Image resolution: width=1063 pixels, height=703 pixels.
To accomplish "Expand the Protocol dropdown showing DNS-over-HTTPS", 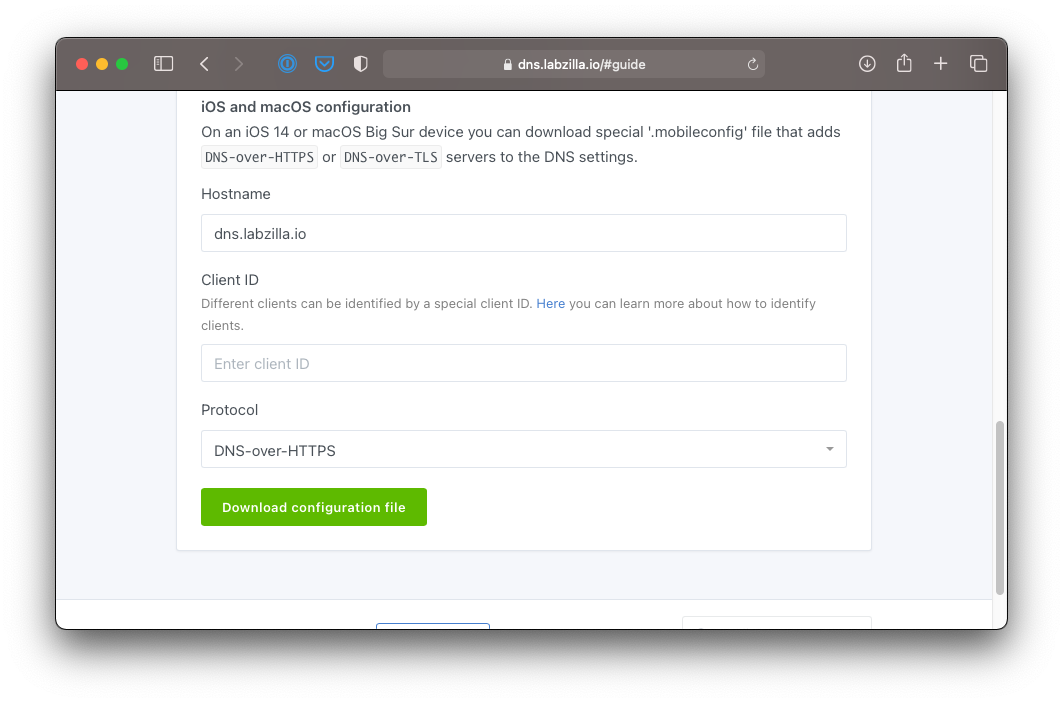I will pos(523,450).
